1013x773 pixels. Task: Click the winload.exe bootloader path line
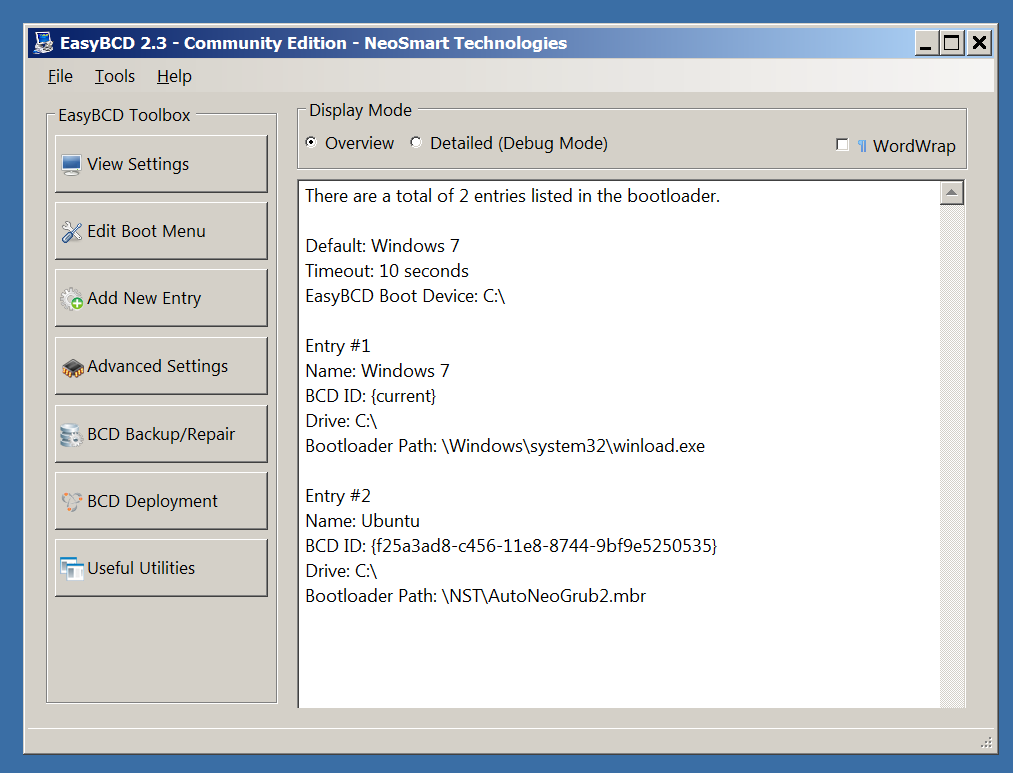coord(505,446)
